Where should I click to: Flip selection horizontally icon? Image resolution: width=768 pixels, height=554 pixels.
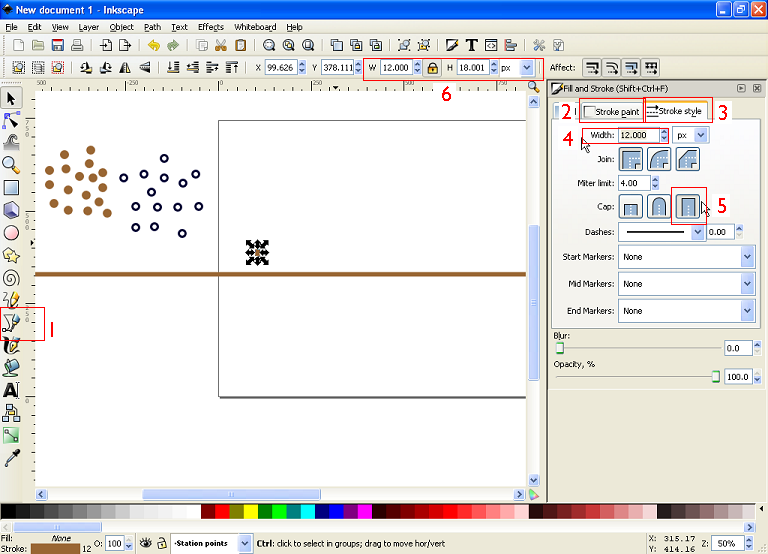pyautogui.click(x=125, y=68)
